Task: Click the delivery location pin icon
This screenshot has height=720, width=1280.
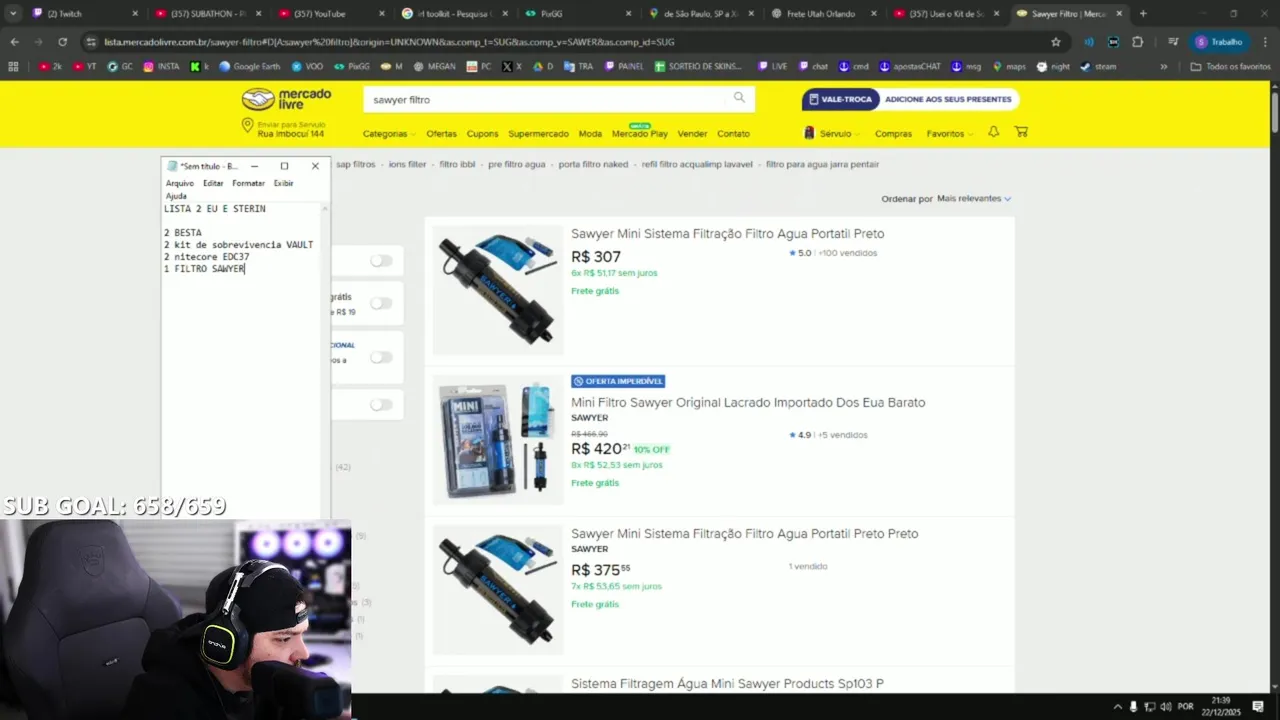Action: [247, 126]
